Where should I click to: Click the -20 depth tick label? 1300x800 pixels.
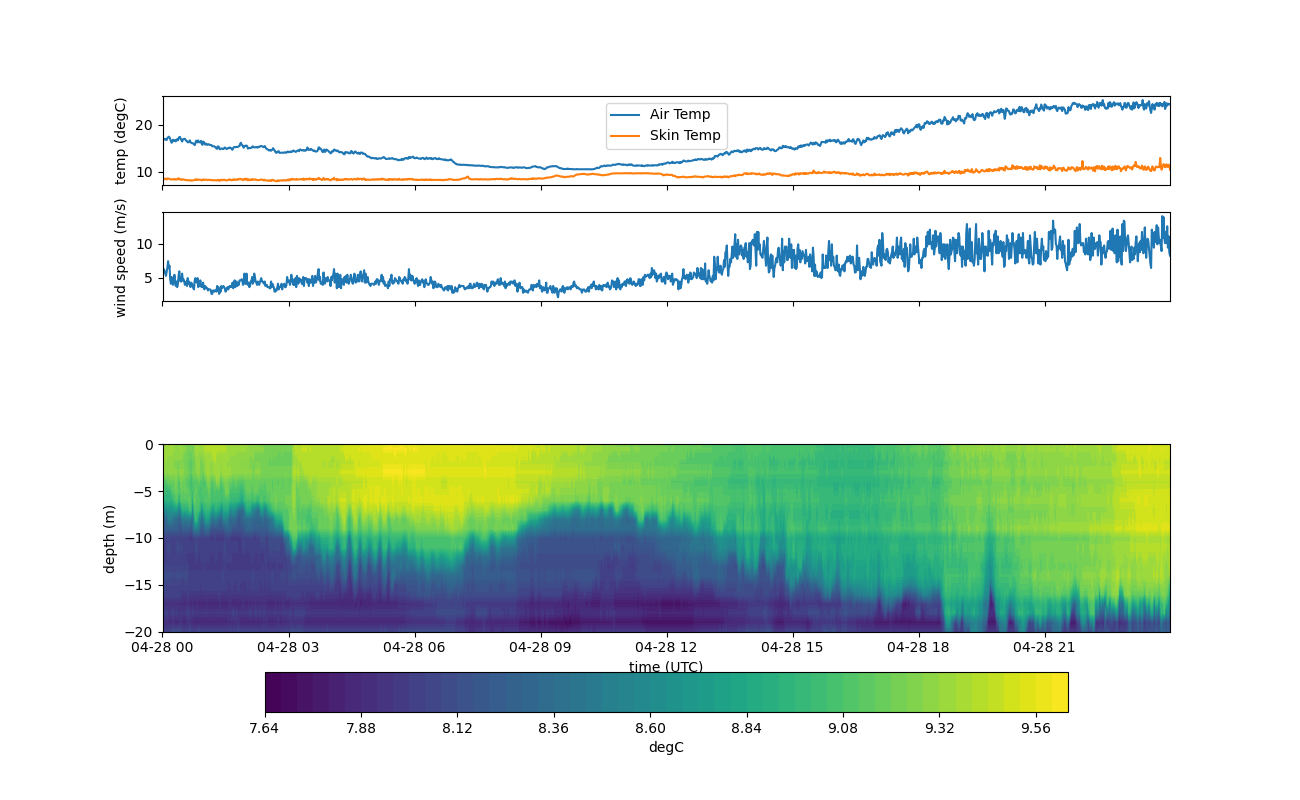point(141,632)
